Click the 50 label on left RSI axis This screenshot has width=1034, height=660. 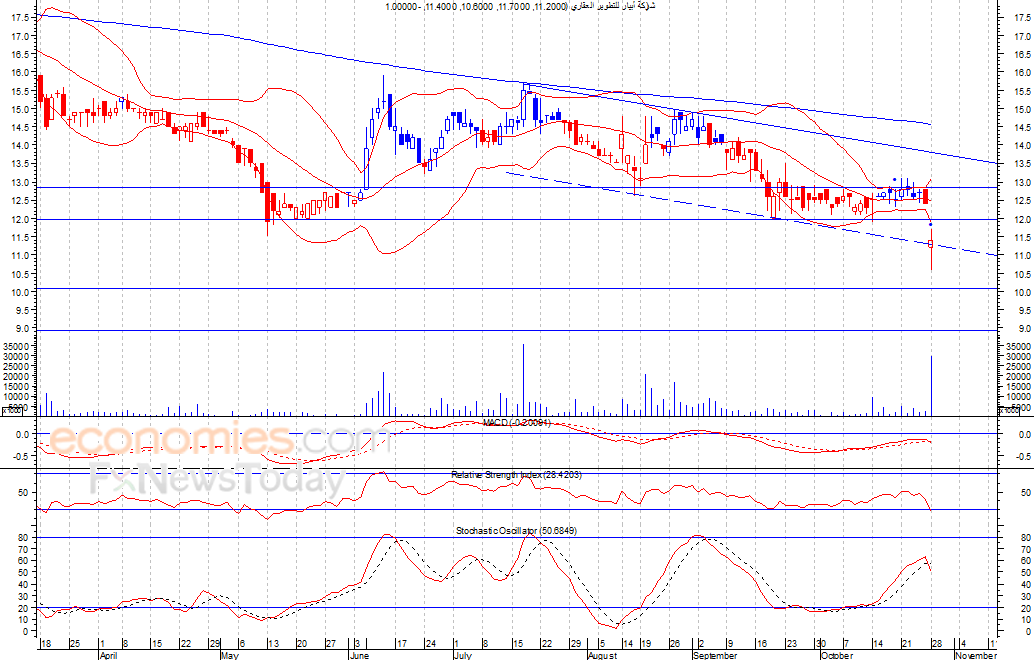click(x=23, y=493)
